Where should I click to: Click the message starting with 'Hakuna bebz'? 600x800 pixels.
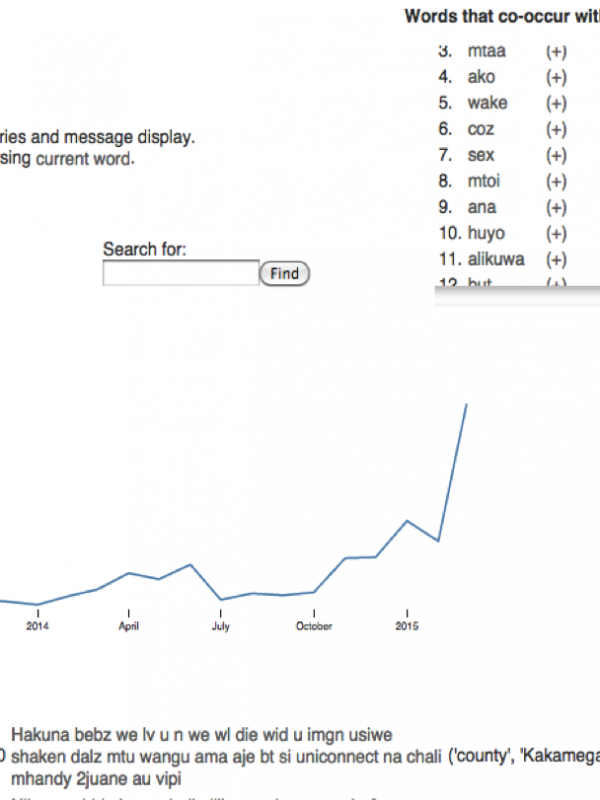tap(200, 735)
